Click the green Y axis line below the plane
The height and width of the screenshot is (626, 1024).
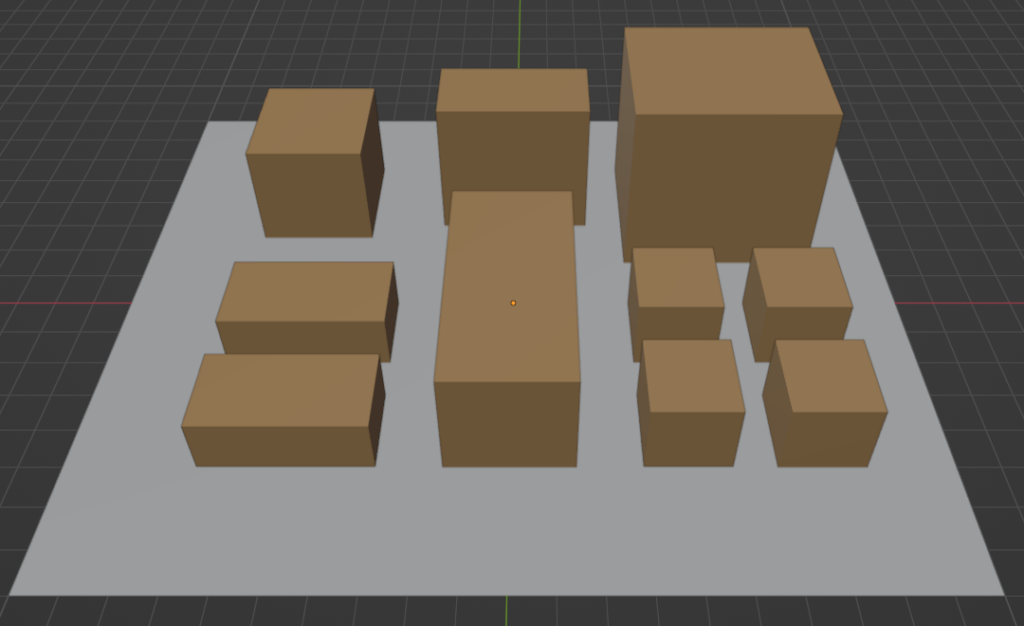point(506,610)
